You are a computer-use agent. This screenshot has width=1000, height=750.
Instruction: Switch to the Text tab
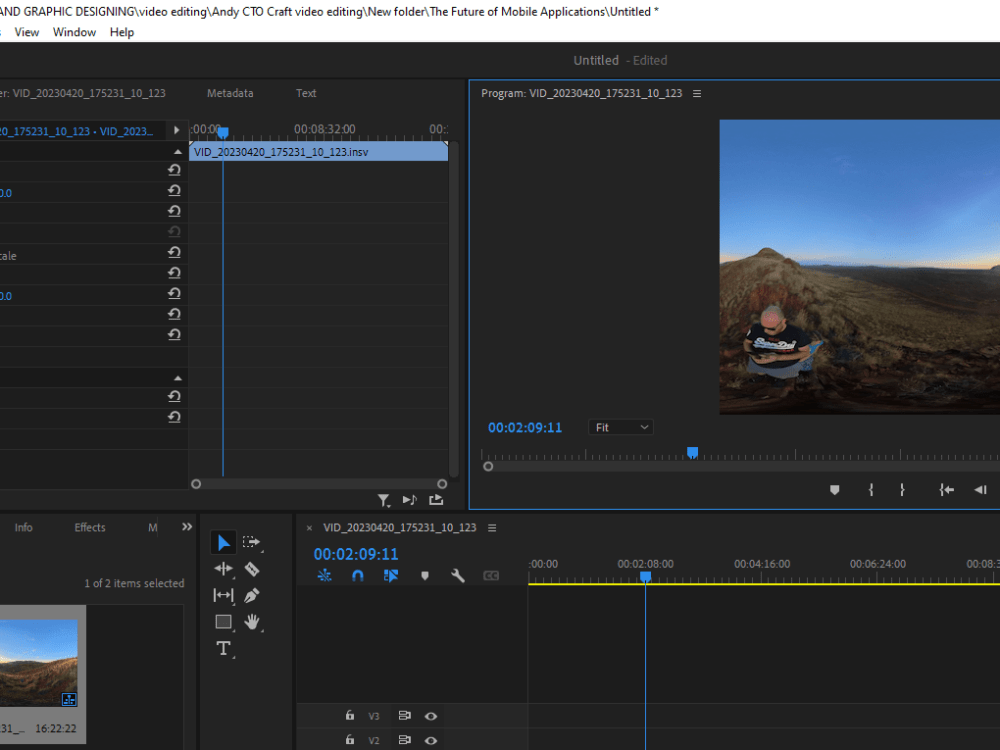(306, 93)
